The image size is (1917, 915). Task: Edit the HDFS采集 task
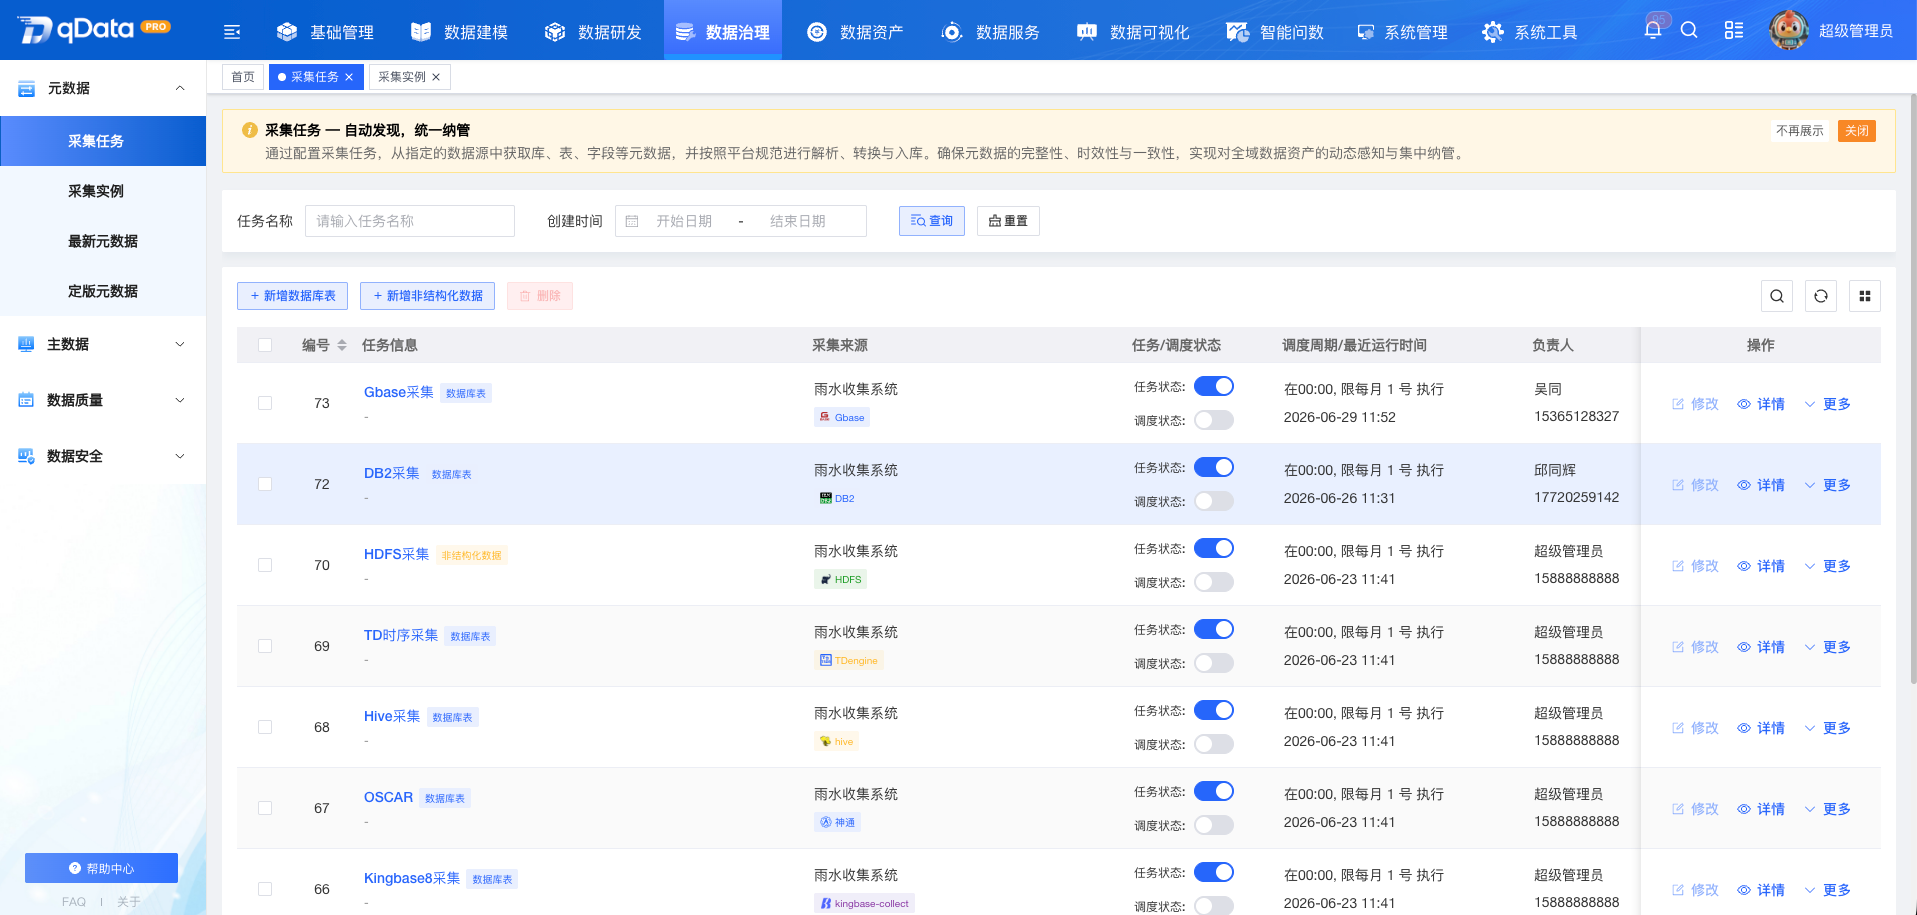click(1695, 566)
